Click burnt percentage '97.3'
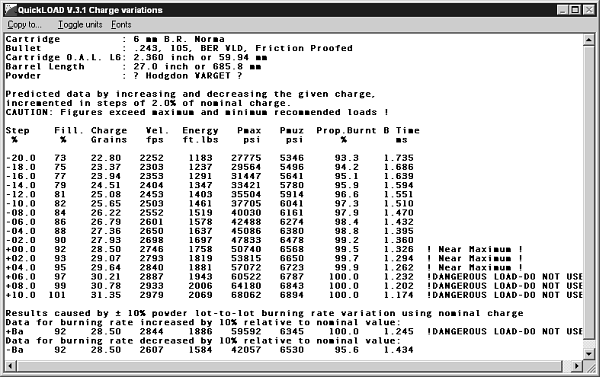 point(347,204)
